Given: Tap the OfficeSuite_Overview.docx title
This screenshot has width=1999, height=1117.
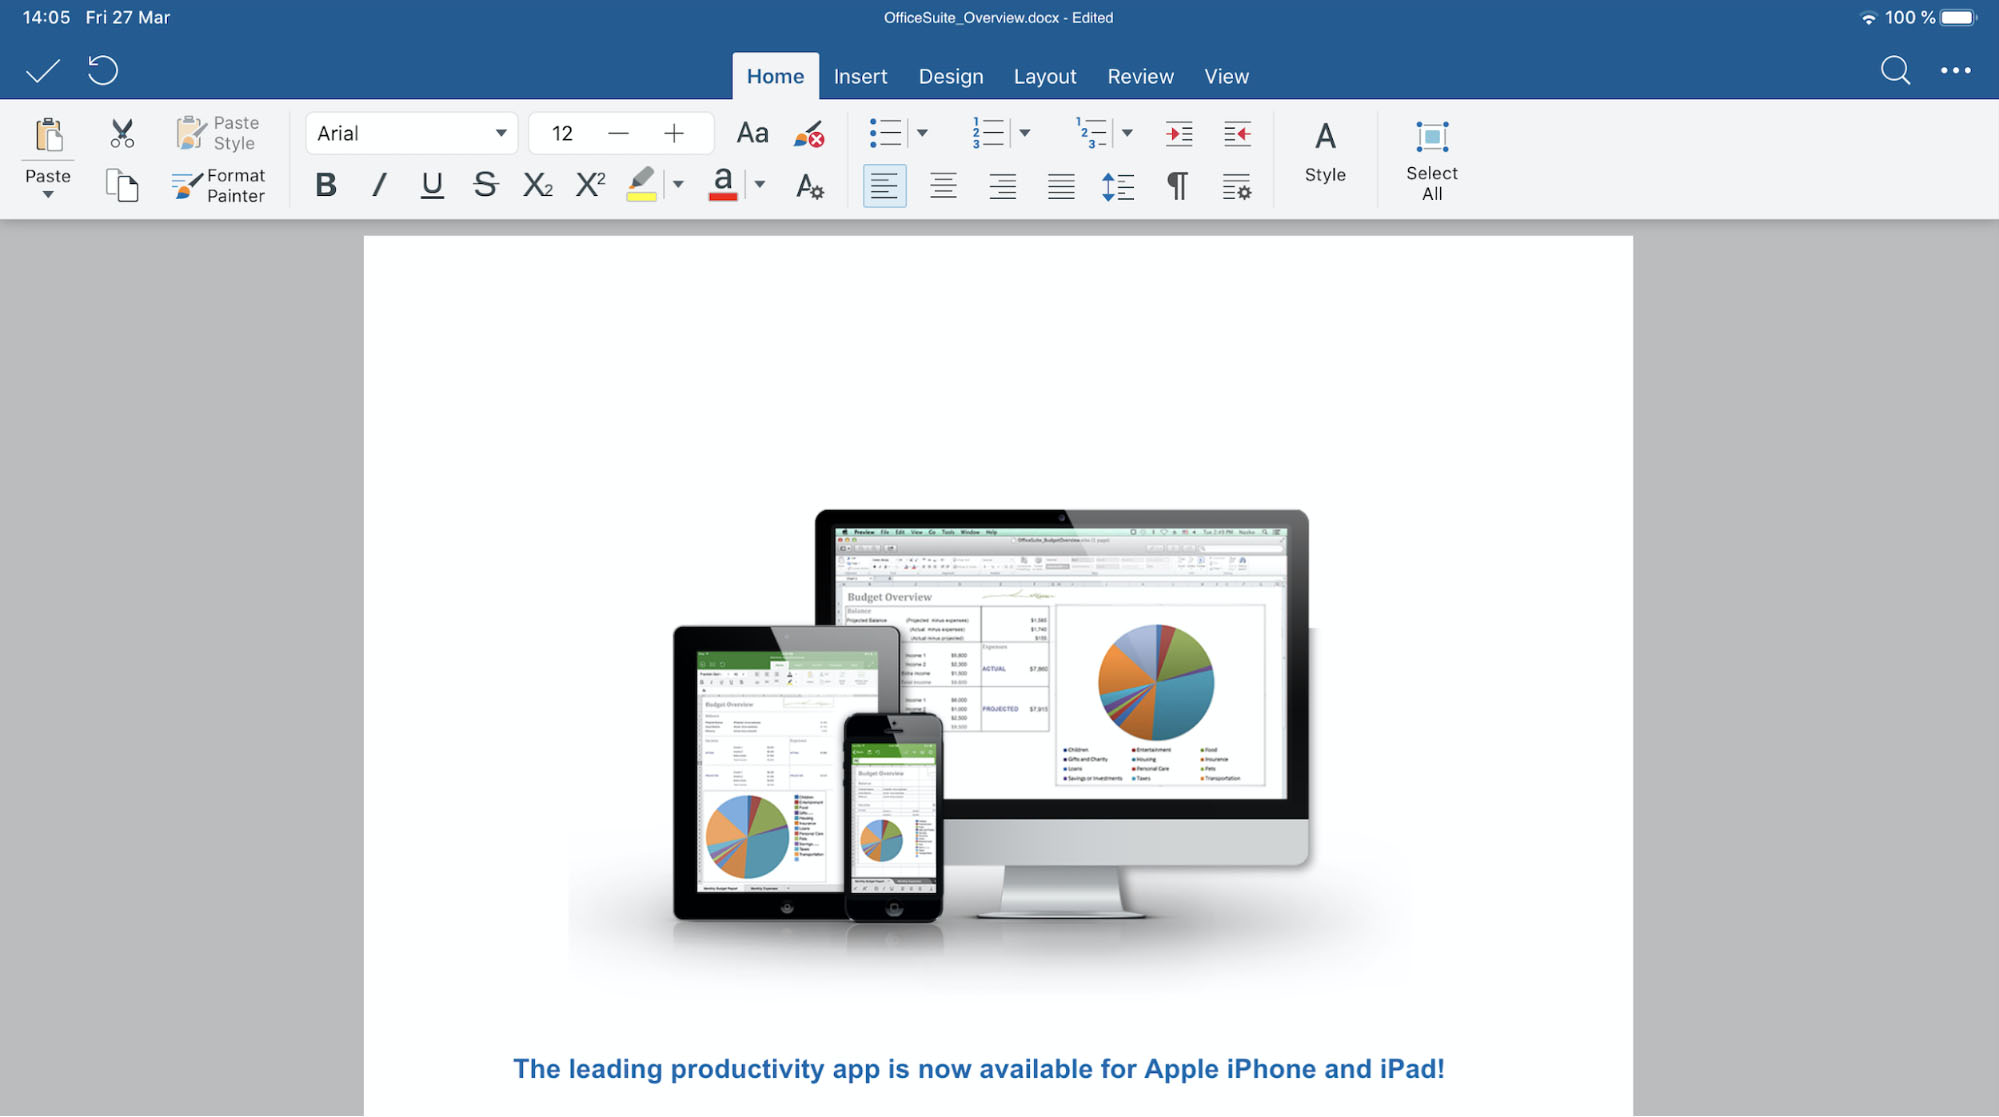Looking at the screenshot, I should (x=997, y=18).
